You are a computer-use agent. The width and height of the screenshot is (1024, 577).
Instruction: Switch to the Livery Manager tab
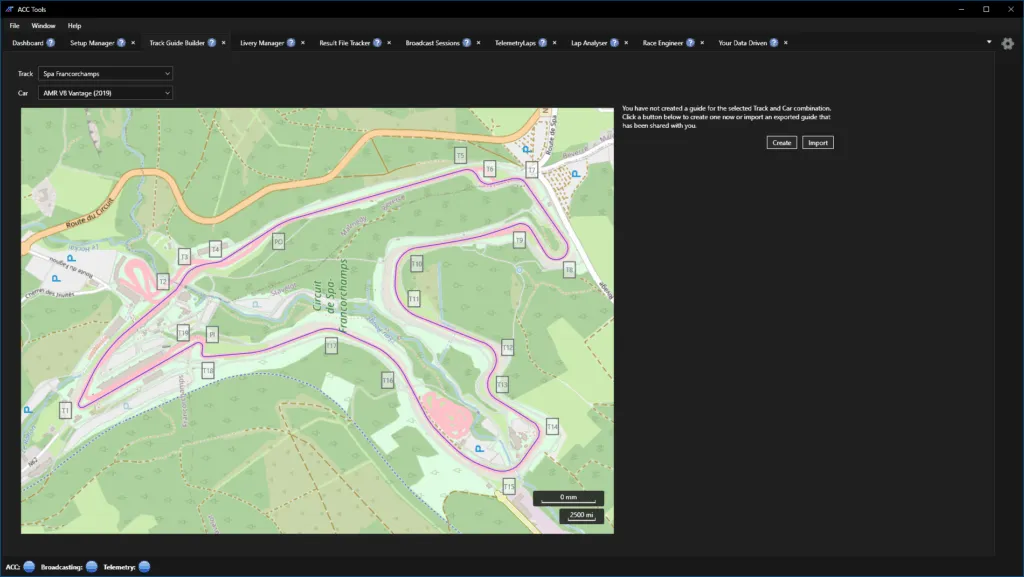[262, 43]
